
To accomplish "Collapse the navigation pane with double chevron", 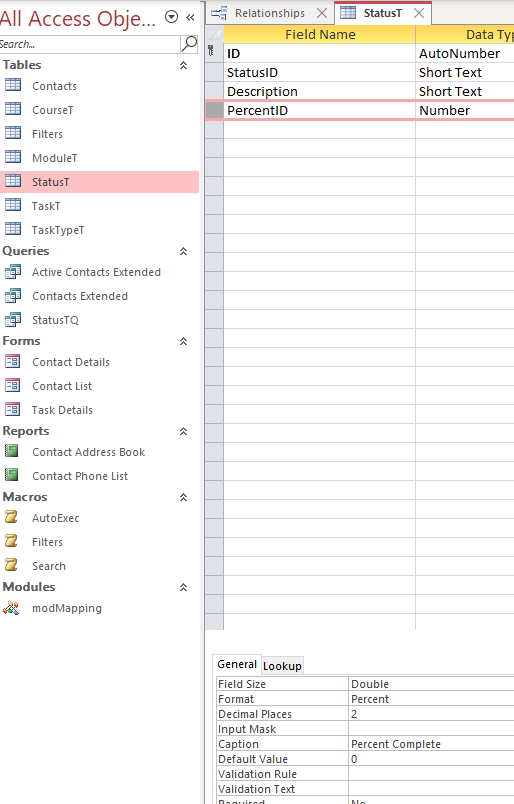I will coord(190,17).
